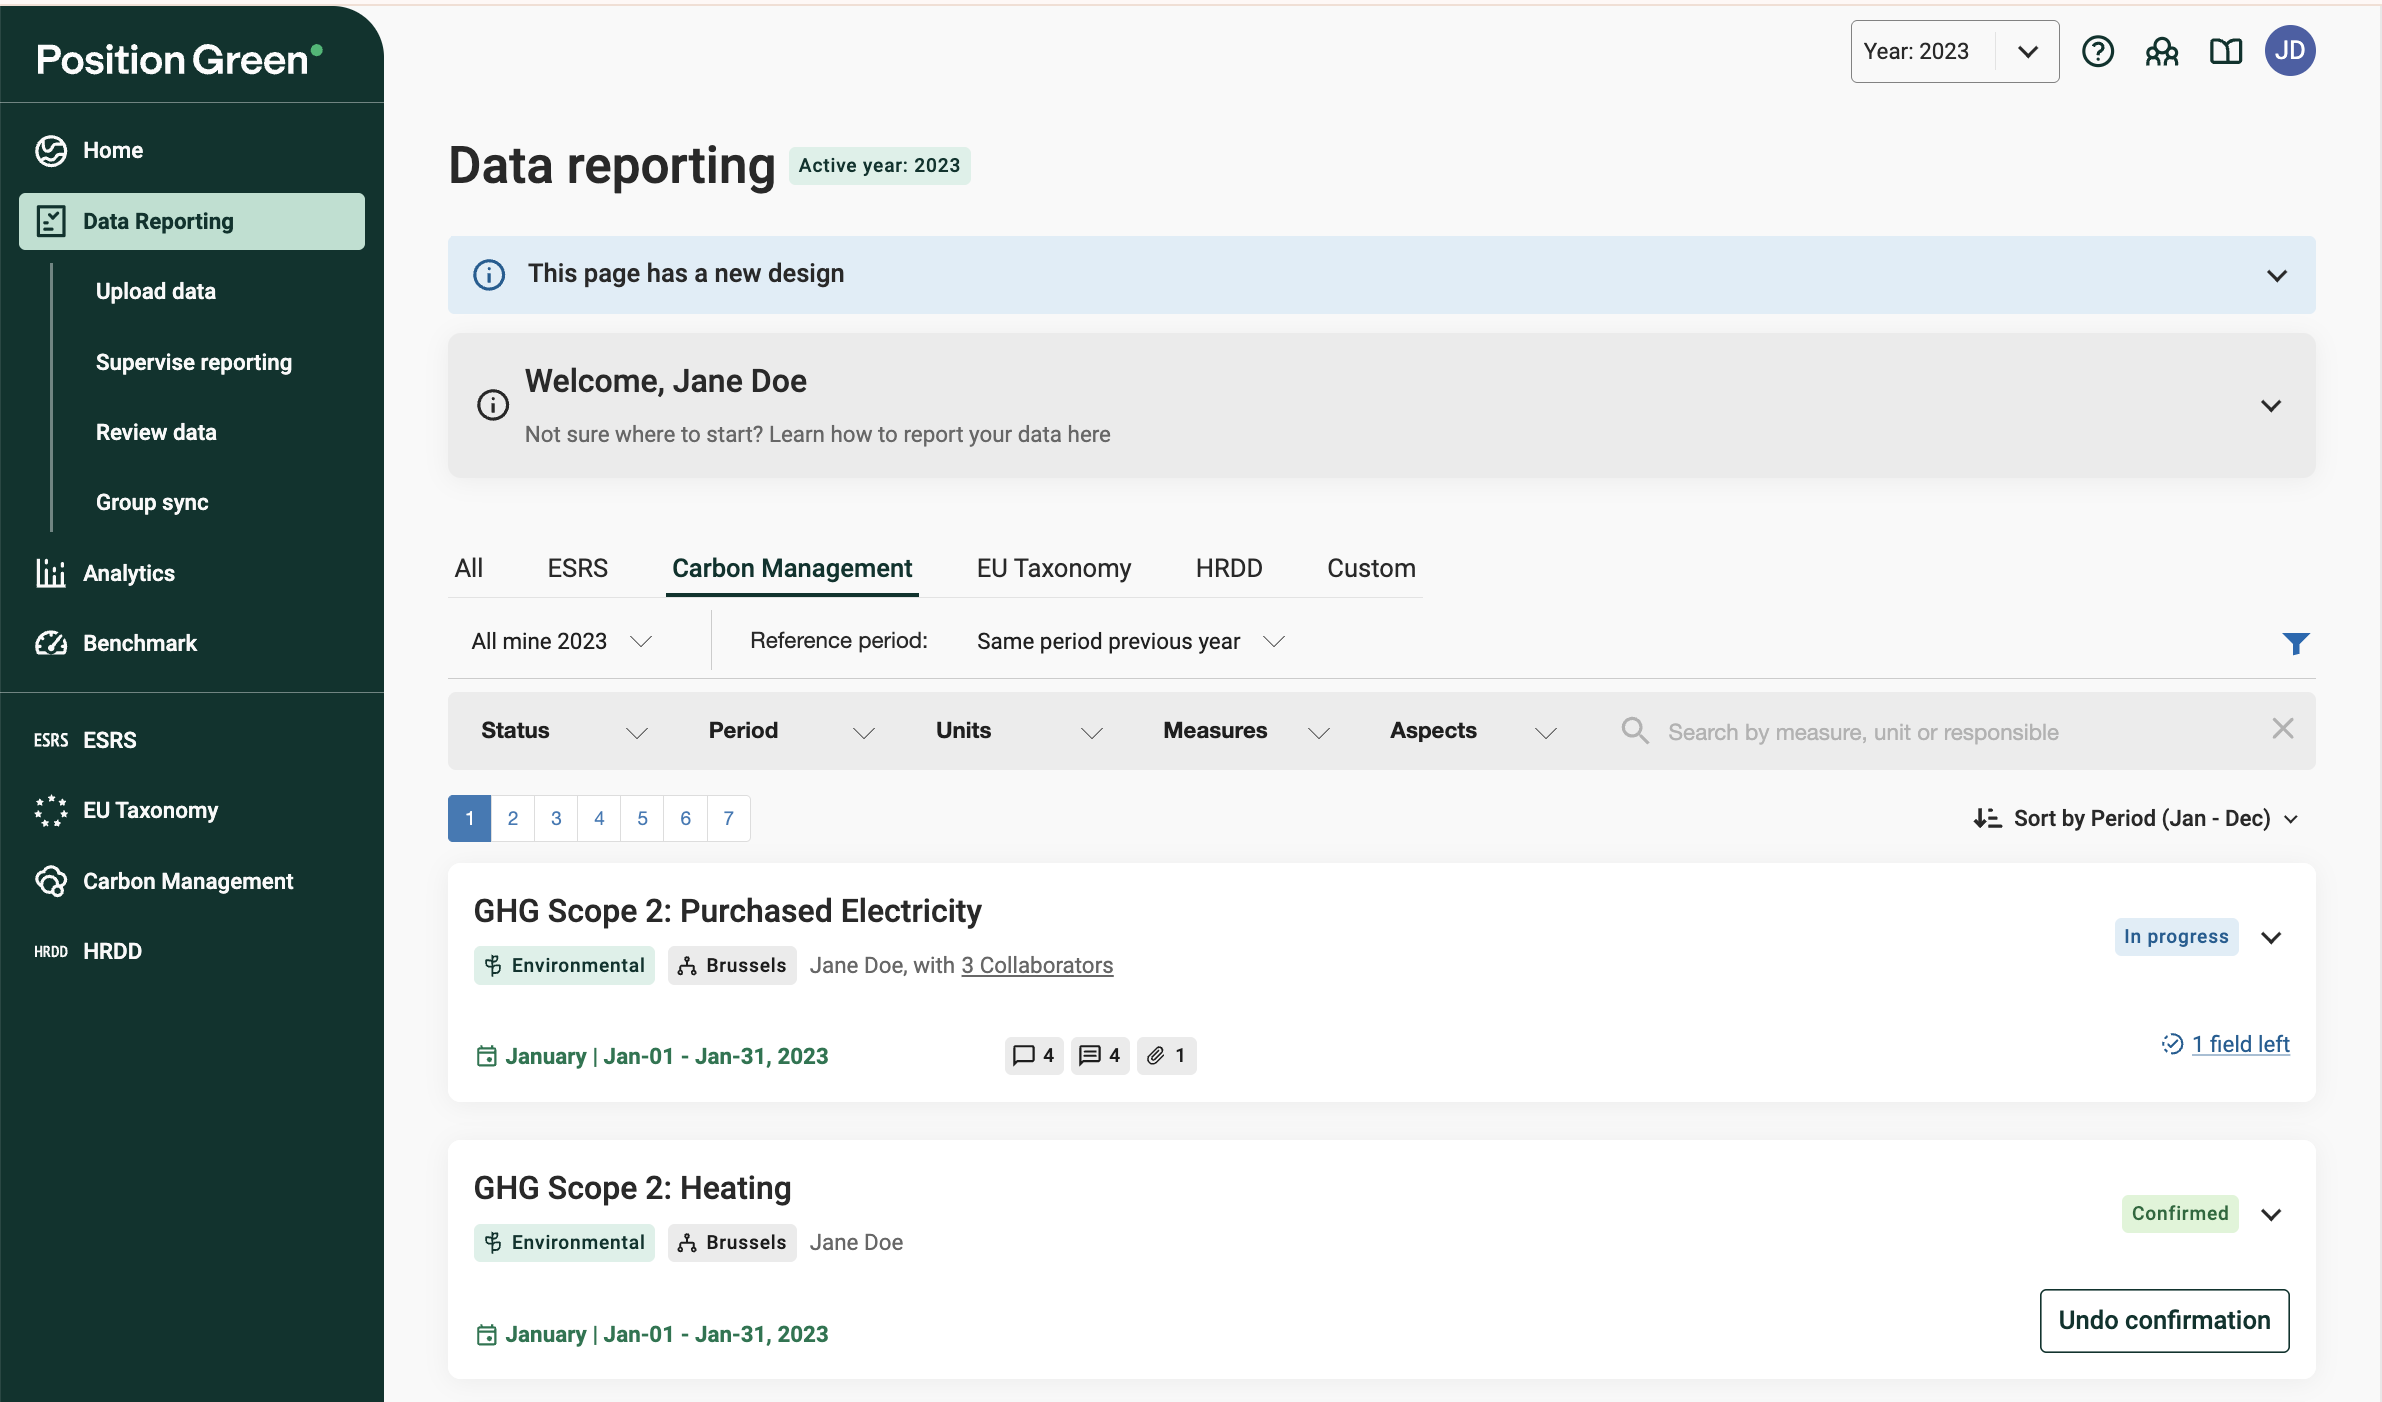Click the first comments badge showing 4

coord(1033,1055)
